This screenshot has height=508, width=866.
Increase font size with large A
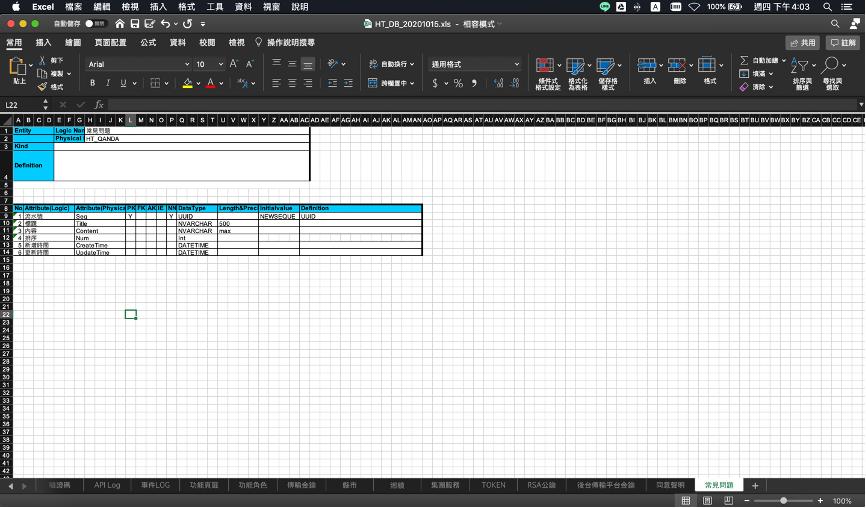[x=234, y=64]
